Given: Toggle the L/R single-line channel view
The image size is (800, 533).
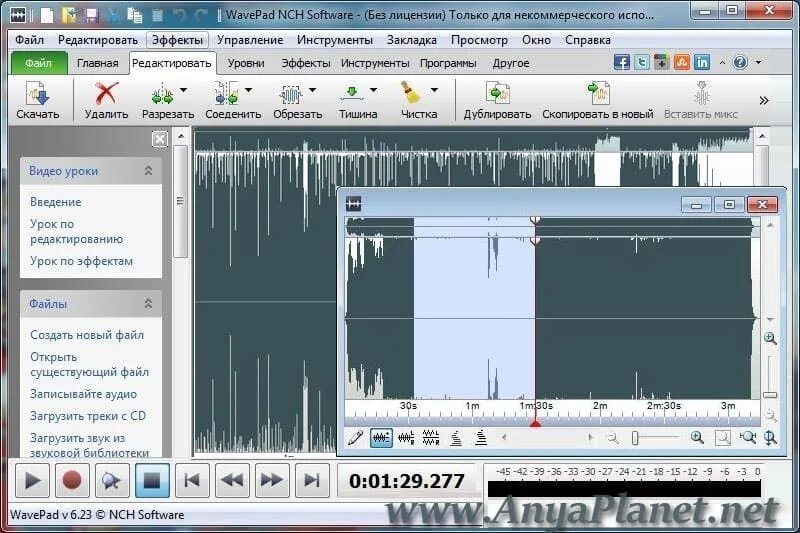Looking at the screenshot, I should pos(406,438).
